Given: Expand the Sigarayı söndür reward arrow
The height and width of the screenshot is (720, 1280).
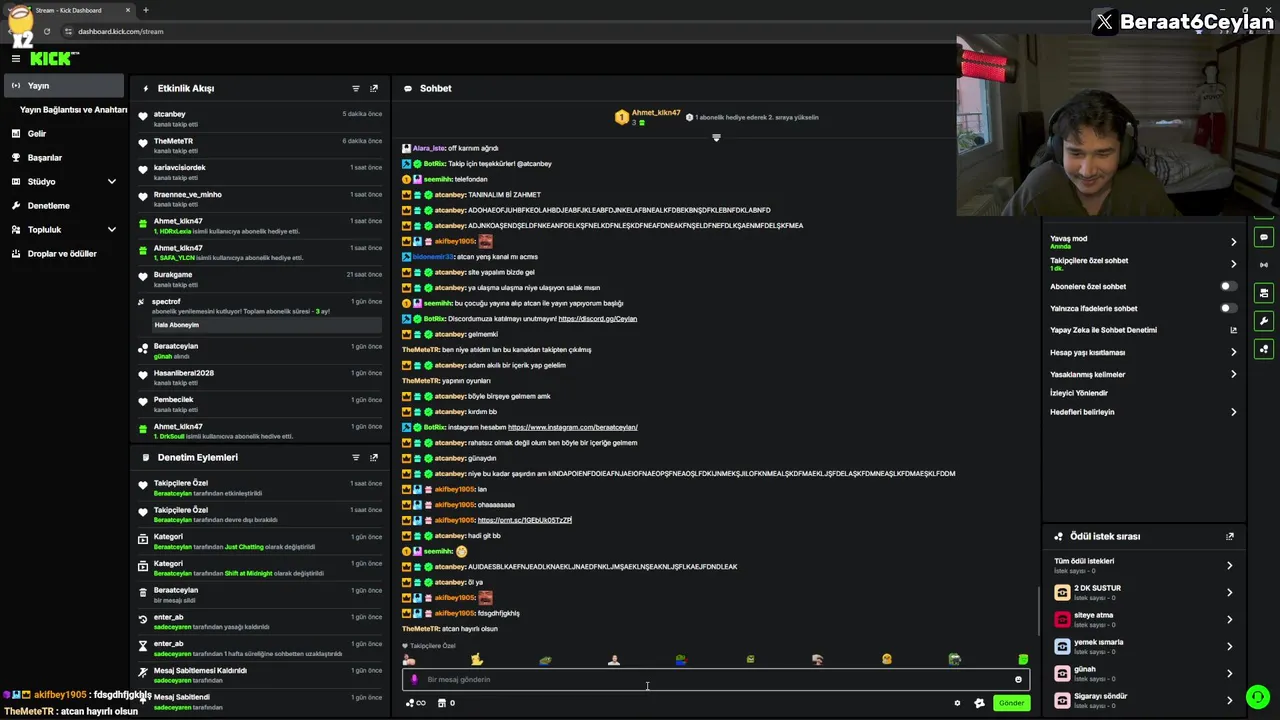Looking at the screenshot, I should tap(1230, 700).
